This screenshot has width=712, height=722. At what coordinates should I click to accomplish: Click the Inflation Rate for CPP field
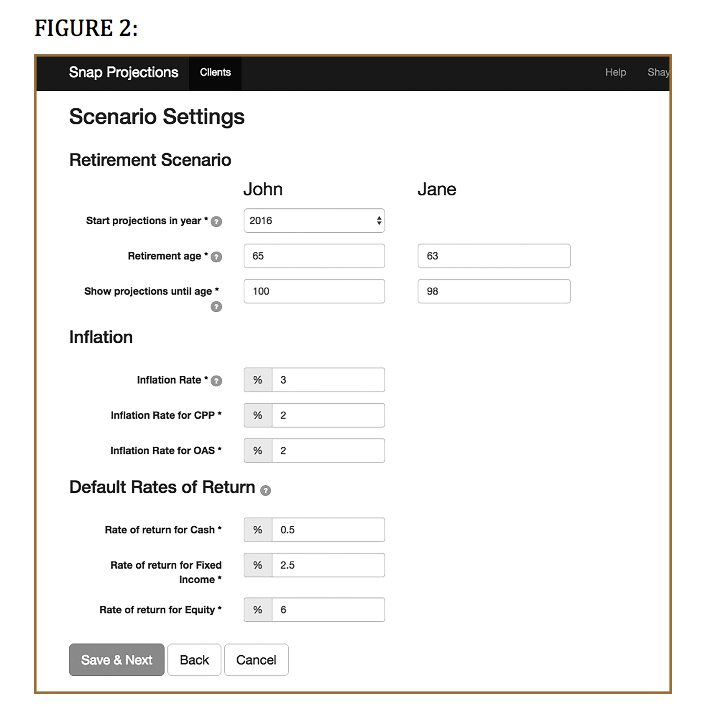coord(327,415)
